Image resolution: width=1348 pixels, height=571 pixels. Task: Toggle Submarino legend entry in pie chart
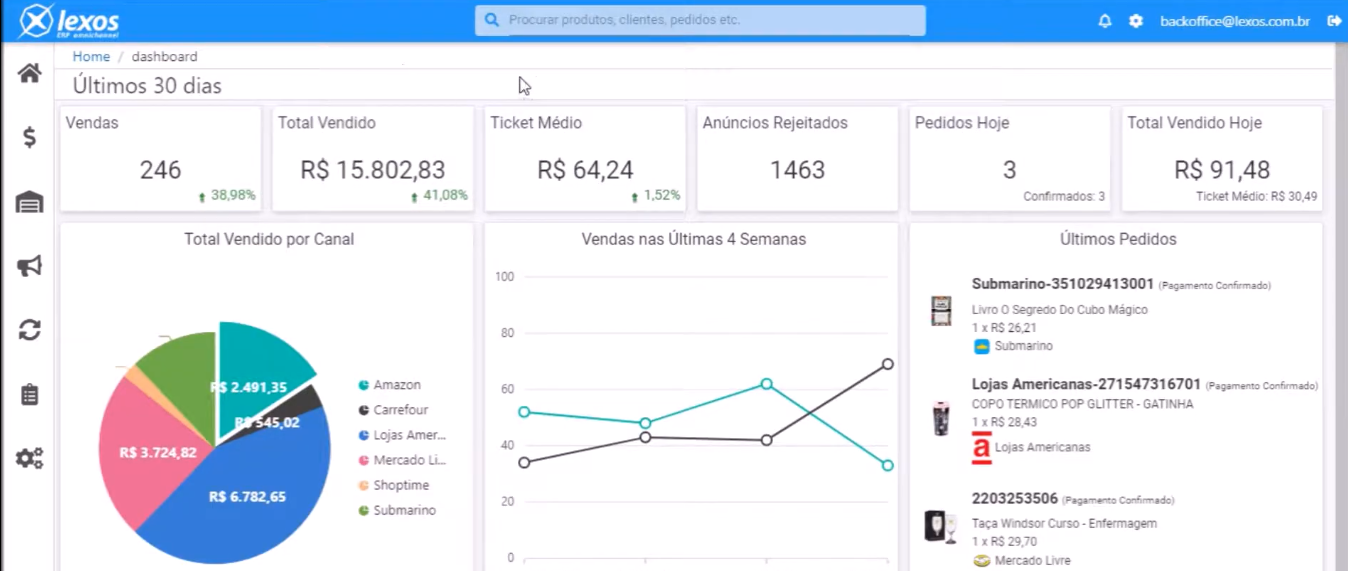click(x=402, y=510)
